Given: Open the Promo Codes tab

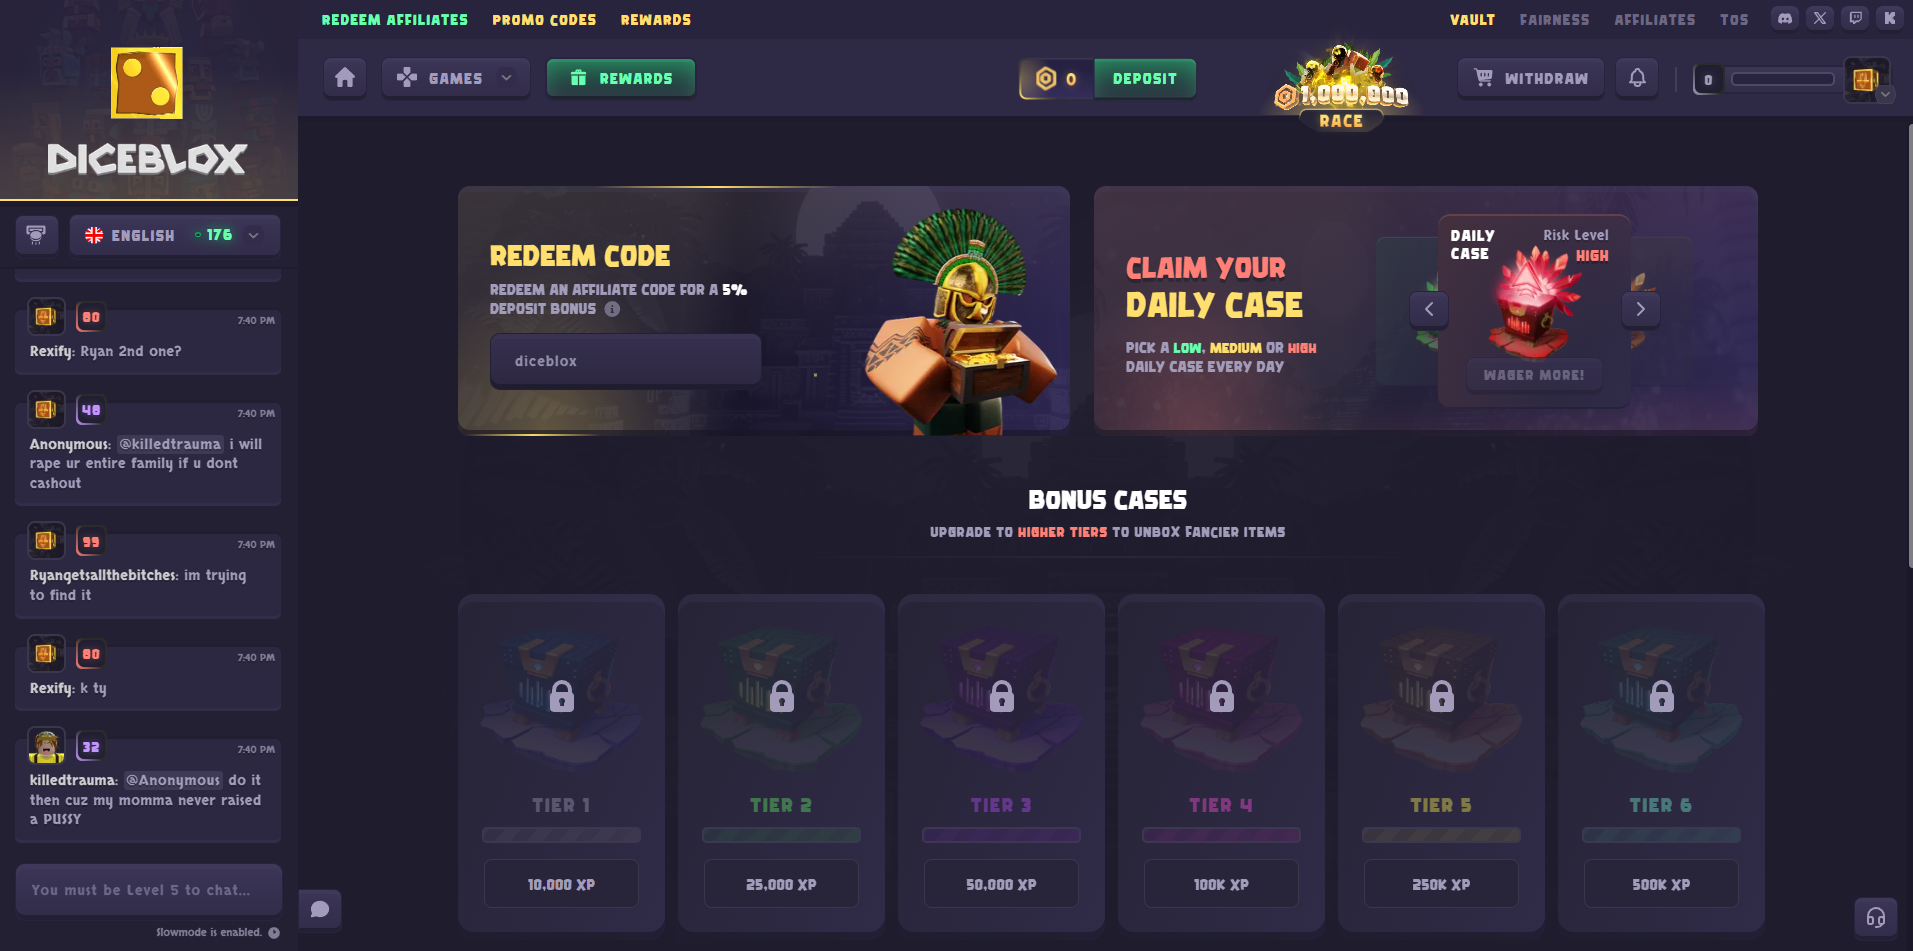Looking at the screenshot, I should click(544, 19).
